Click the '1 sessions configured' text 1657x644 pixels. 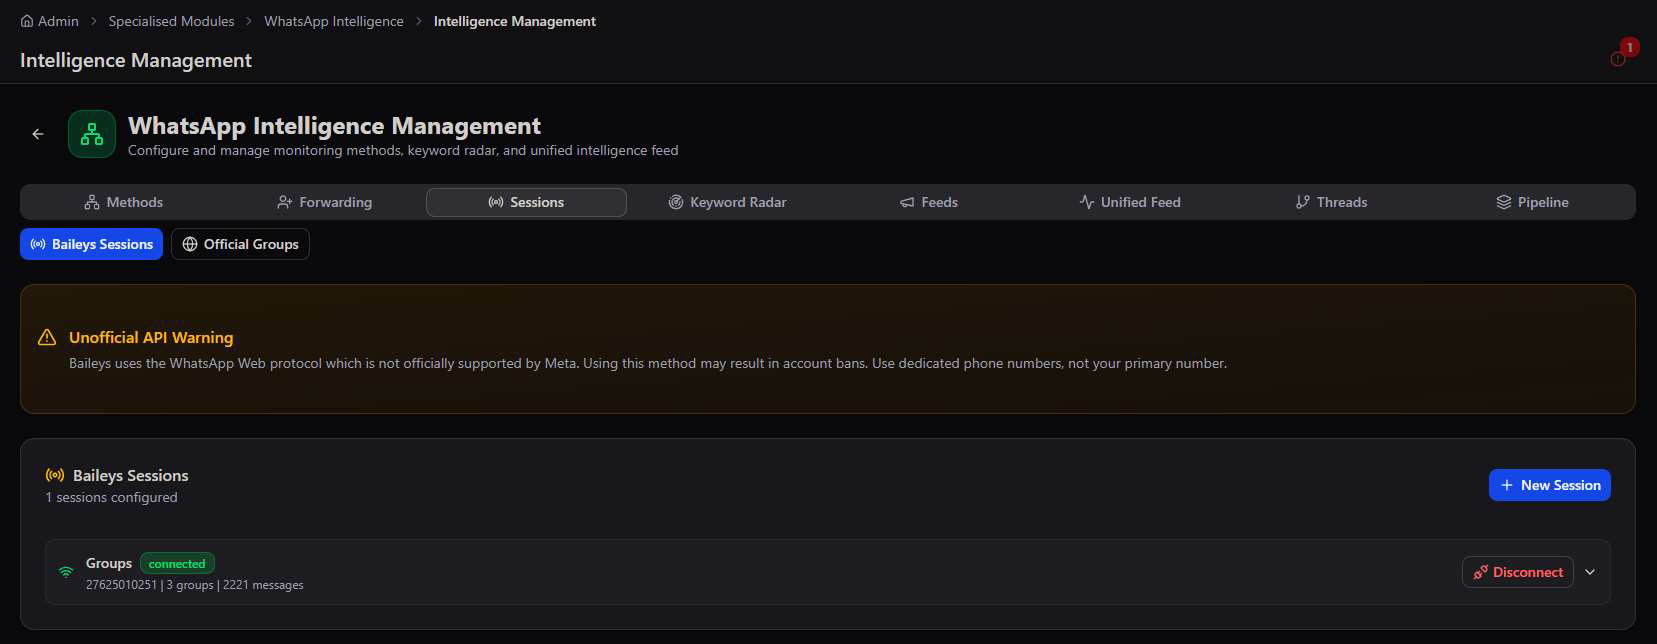[x=111, y=497]
